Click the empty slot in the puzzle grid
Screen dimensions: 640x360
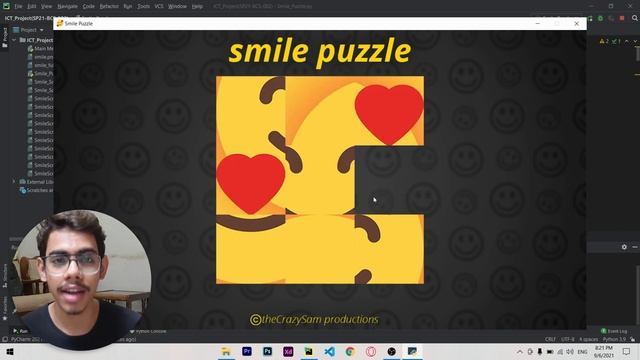click(389, 180)
